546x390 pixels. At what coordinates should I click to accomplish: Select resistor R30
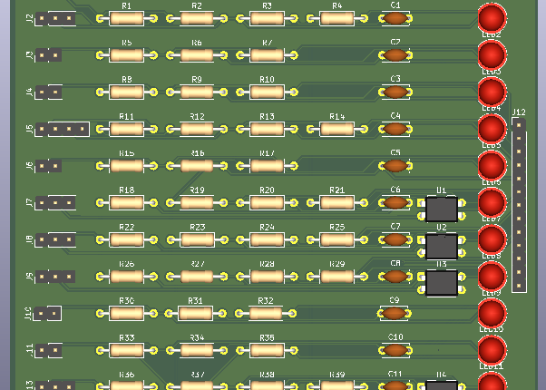click(x=127, y=314)
